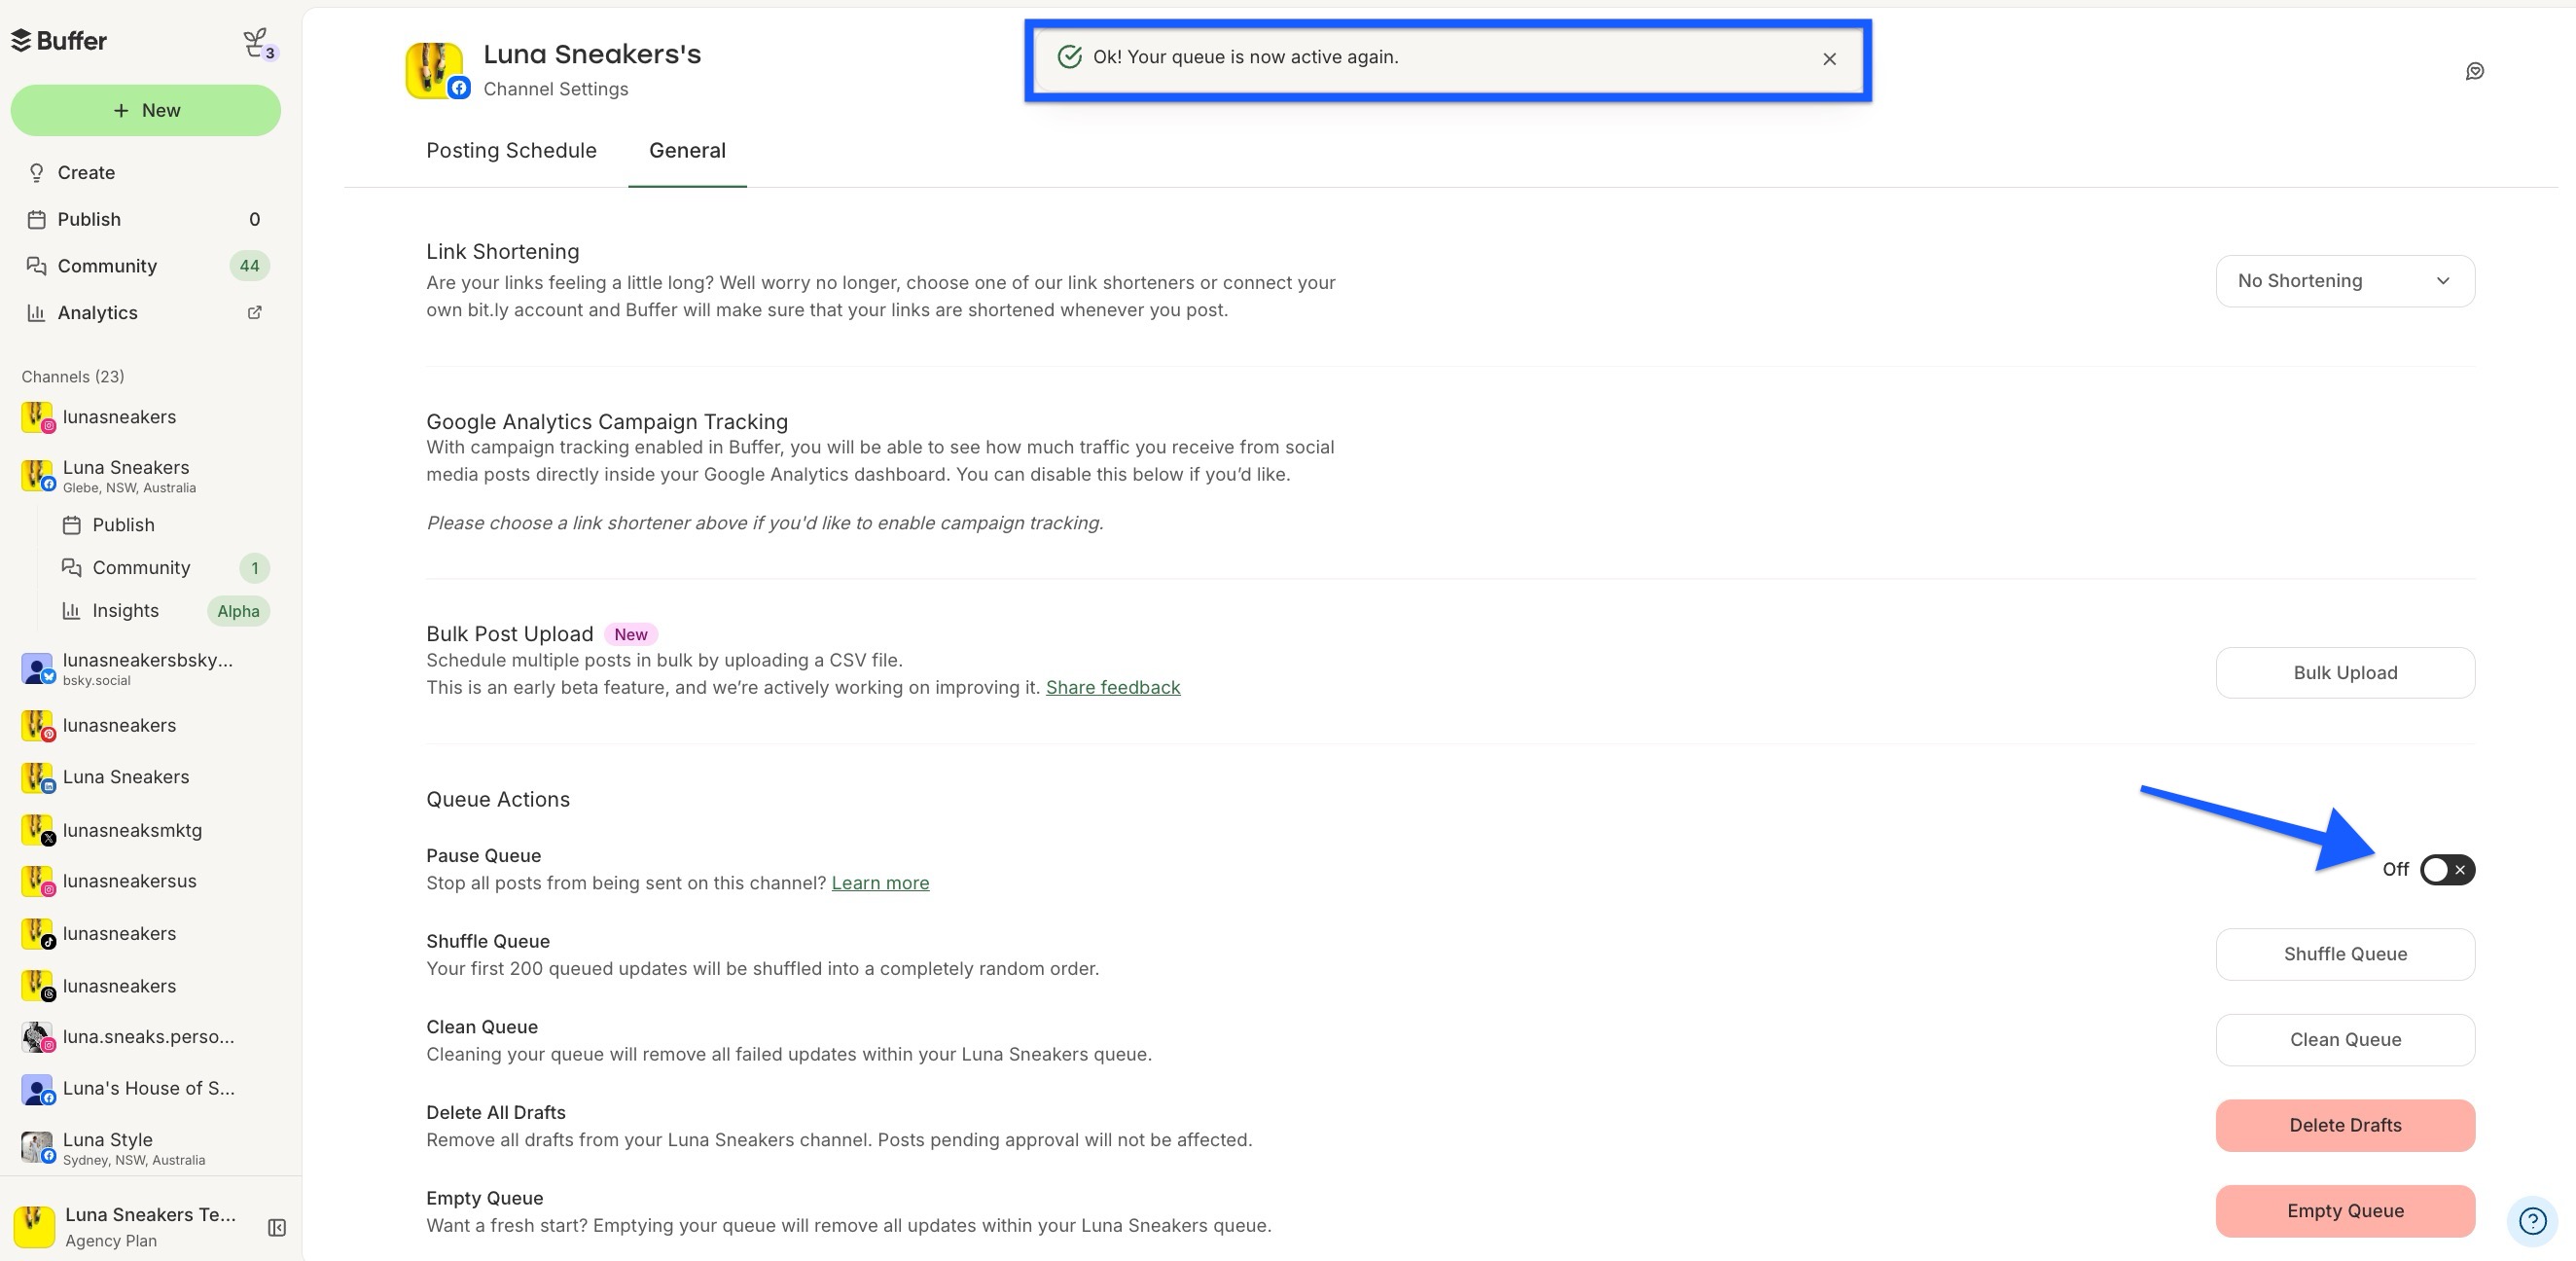Image resolution: width=2576 pixels, height=1261 pixels.
Task: Open Analytics in the sidebar
Action: tap(146, 313)
